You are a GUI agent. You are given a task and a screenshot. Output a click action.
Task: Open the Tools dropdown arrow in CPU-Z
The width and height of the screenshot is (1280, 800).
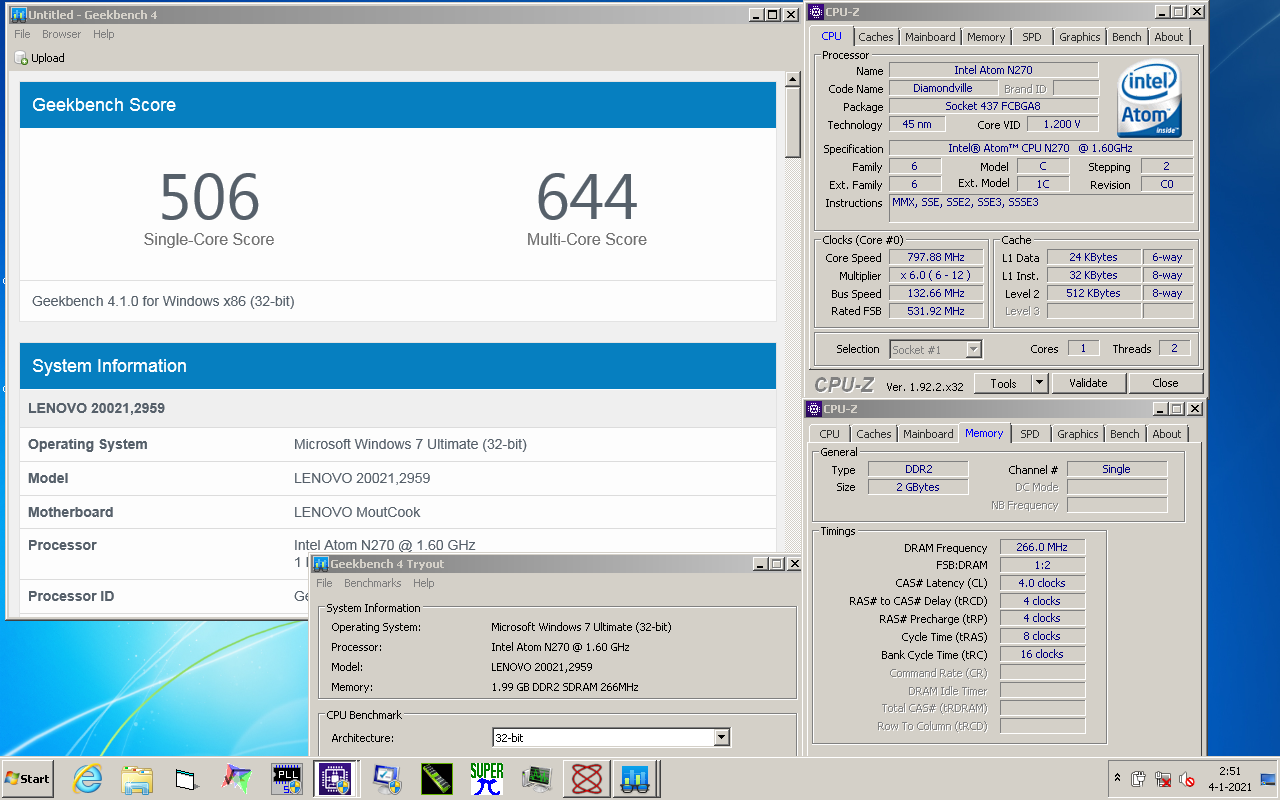[x=1039, y=383]
